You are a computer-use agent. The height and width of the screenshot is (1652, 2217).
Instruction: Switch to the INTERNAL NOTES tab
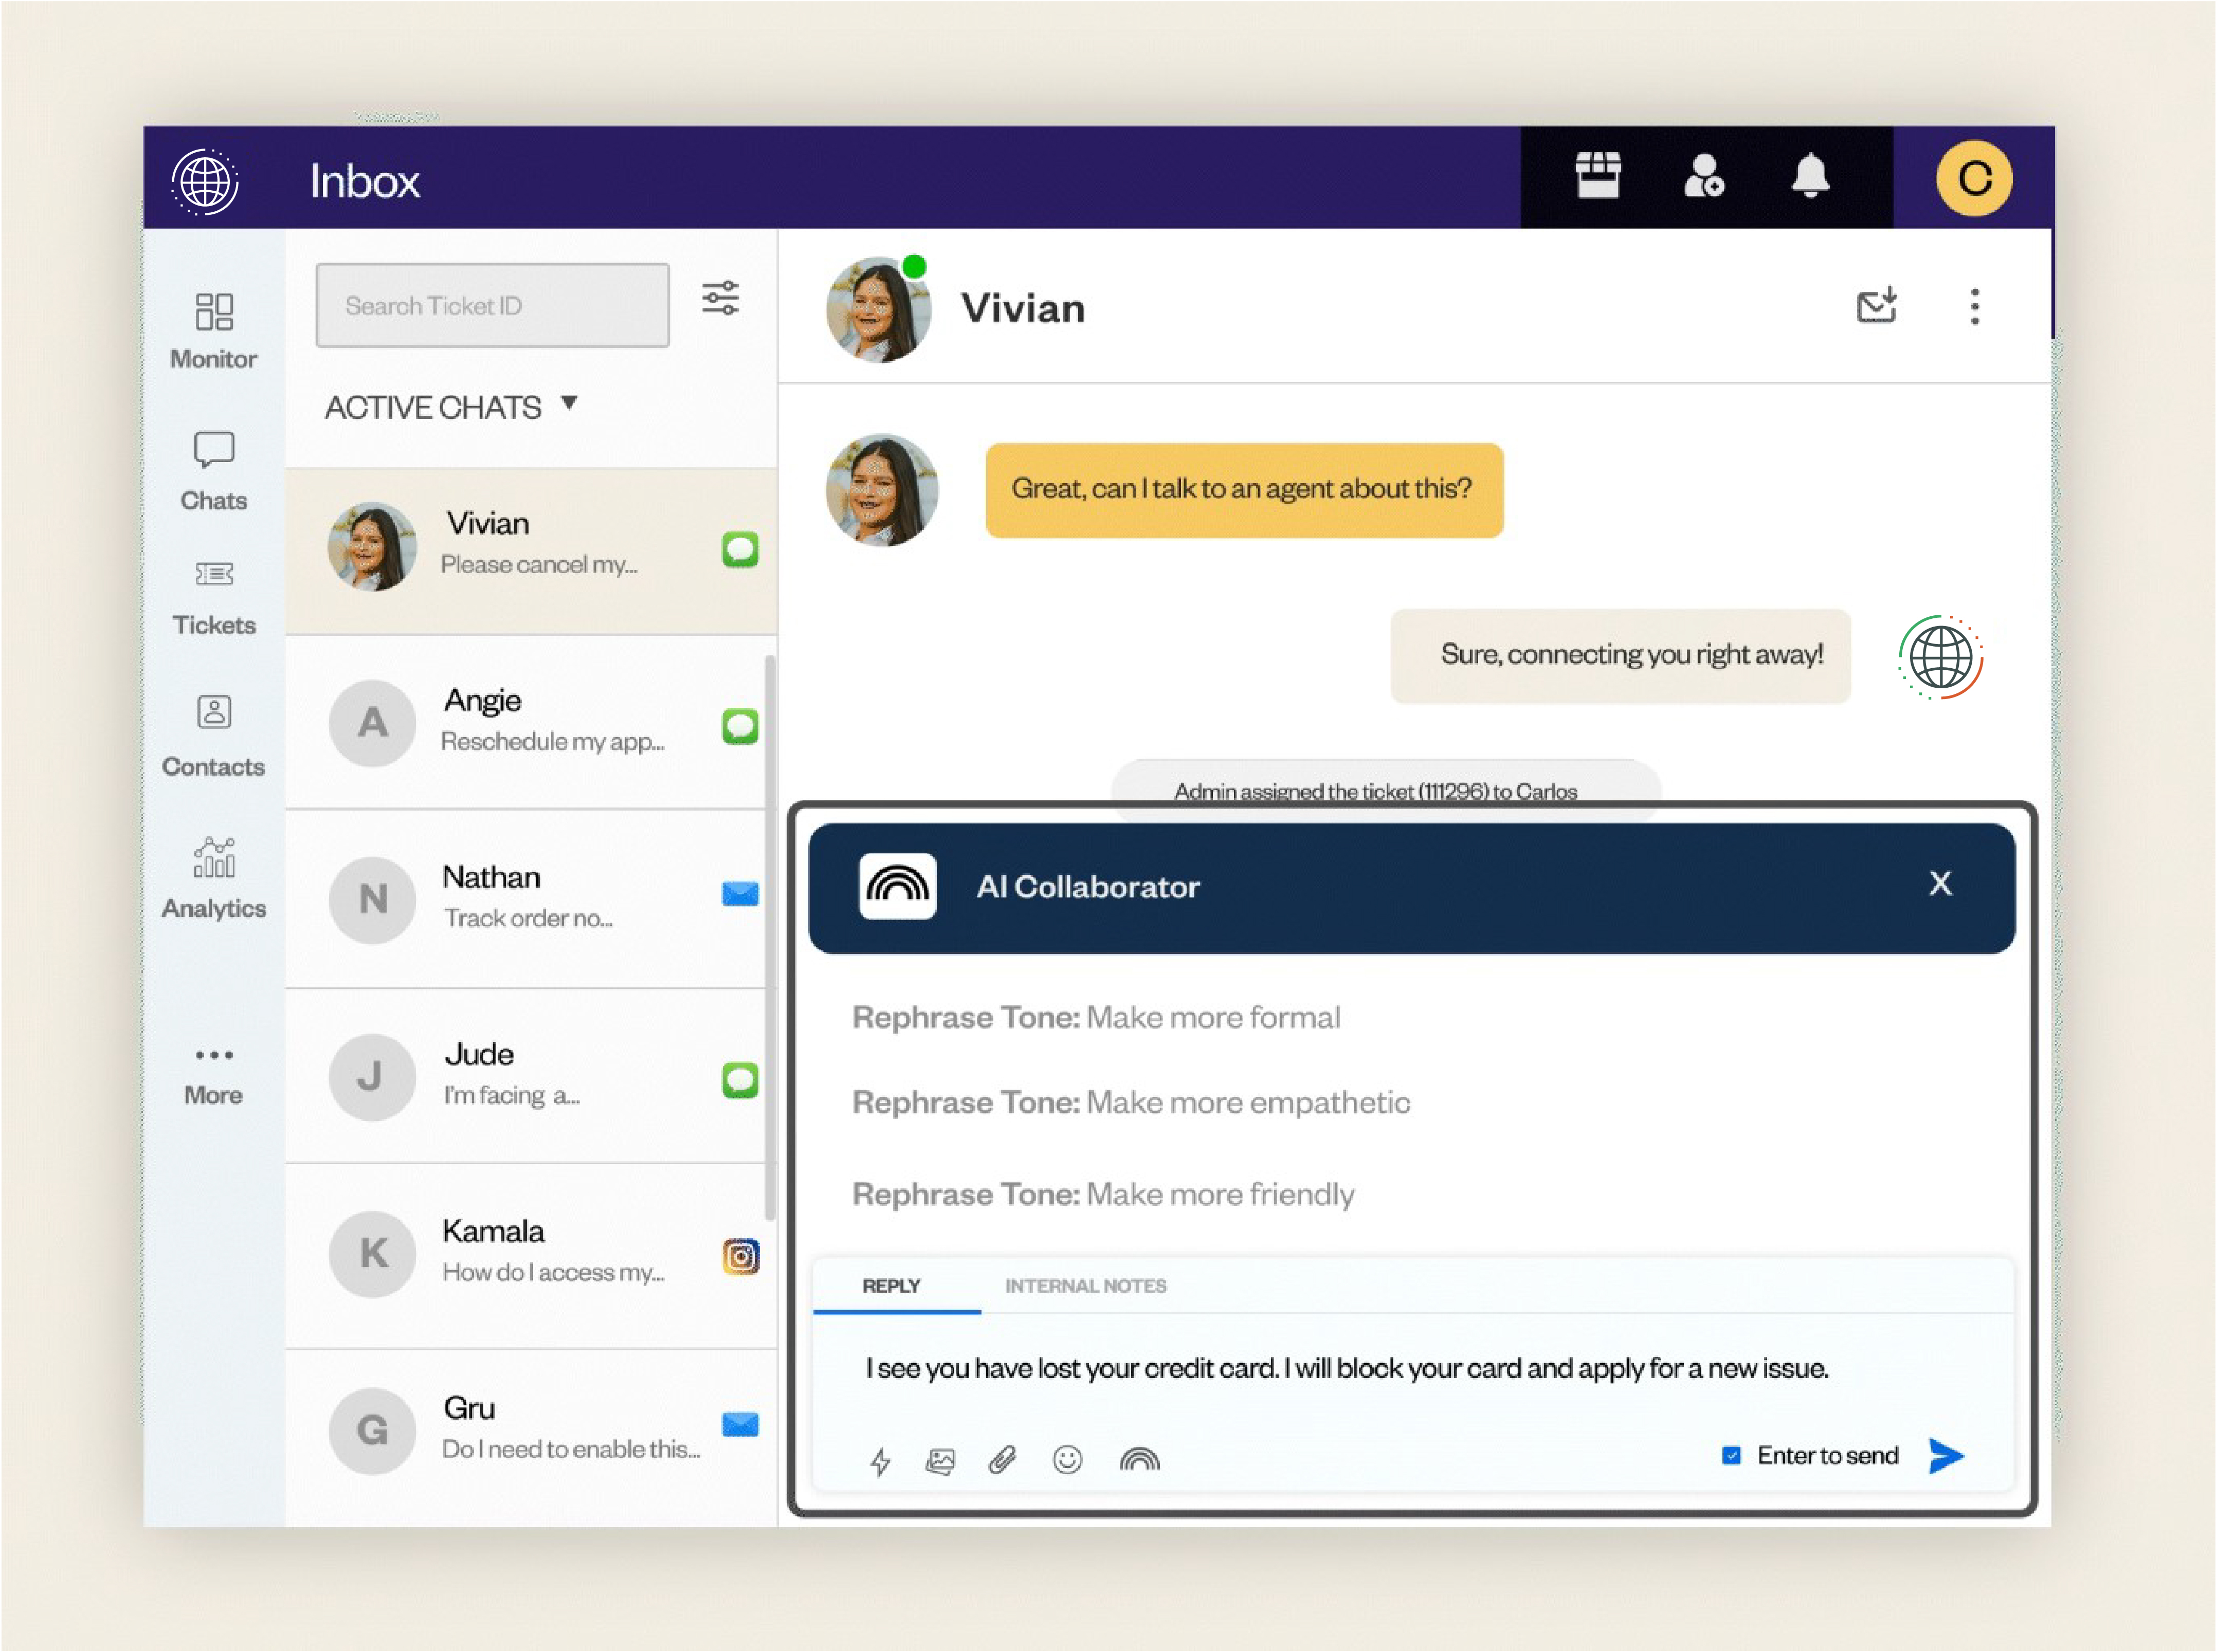pos(1085,1286)
